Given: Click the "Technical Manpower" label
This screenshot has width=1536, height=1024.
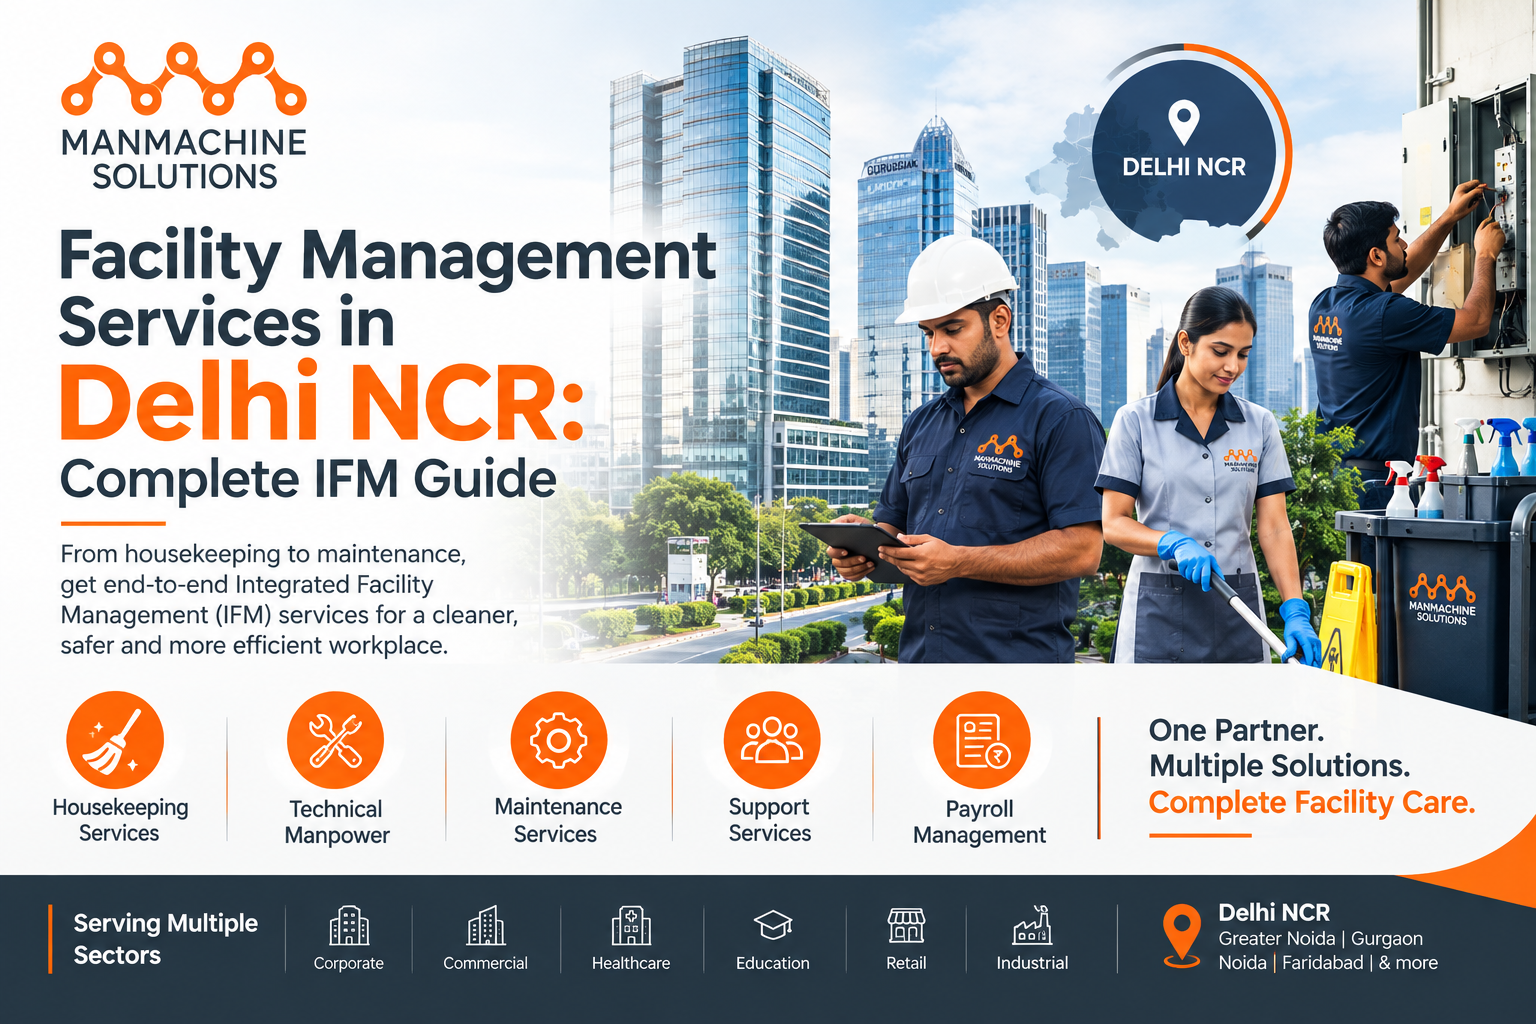Looking at the screenshot, I should coord(337,822).
